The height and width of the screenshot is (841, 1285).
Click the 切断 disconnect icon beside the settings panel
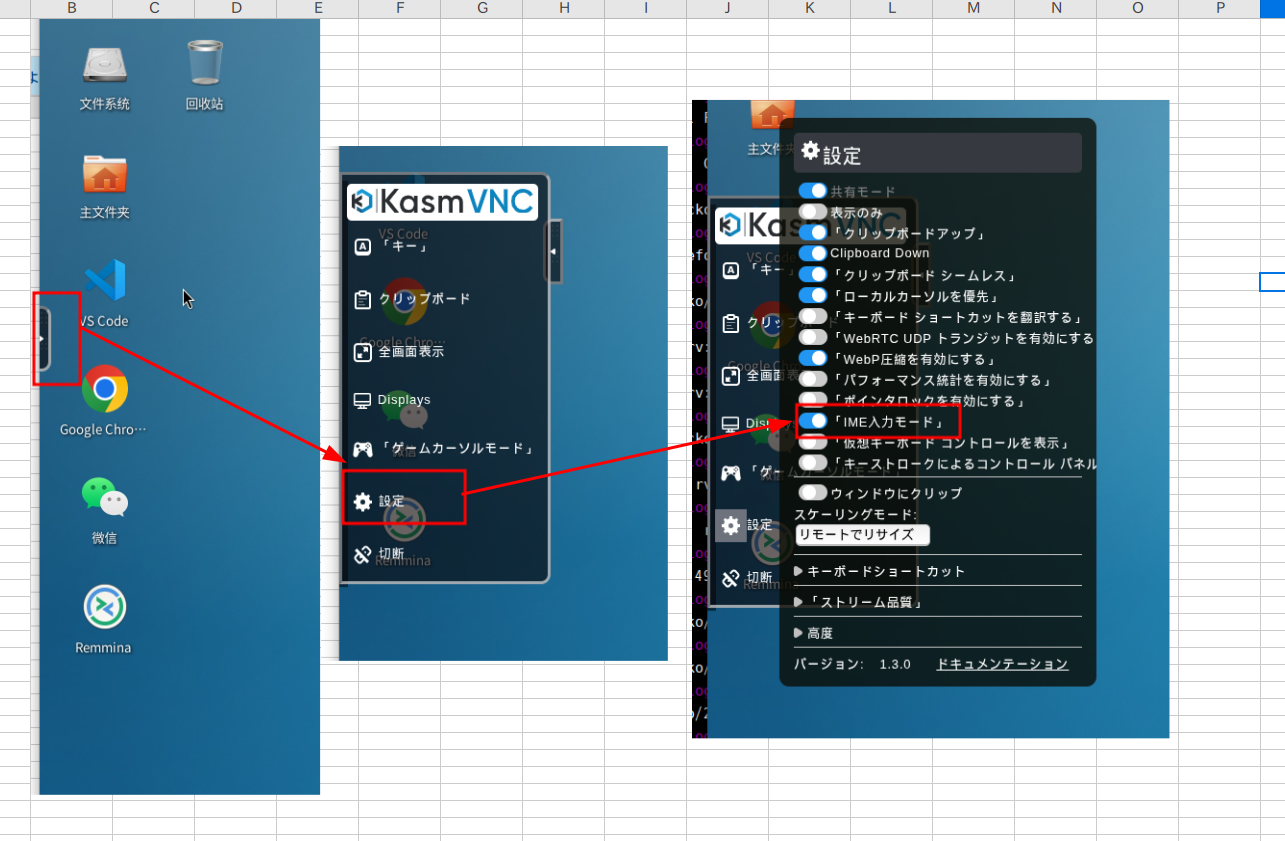pos(731,577)
